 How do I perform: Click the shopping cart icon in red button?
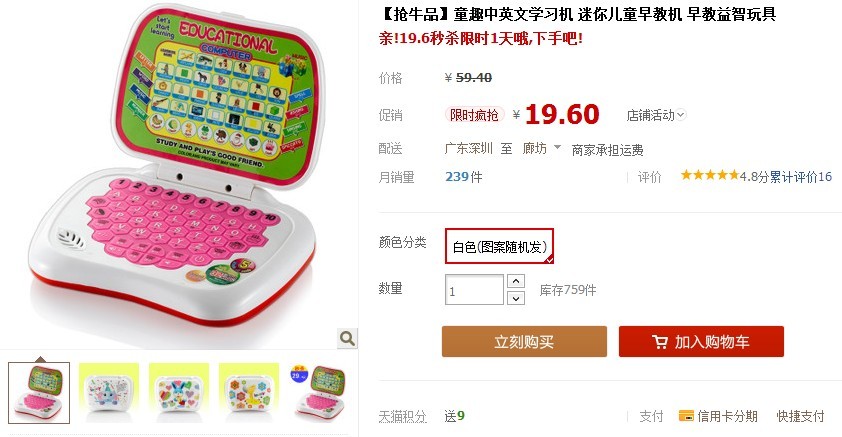[x=660, y=342]
